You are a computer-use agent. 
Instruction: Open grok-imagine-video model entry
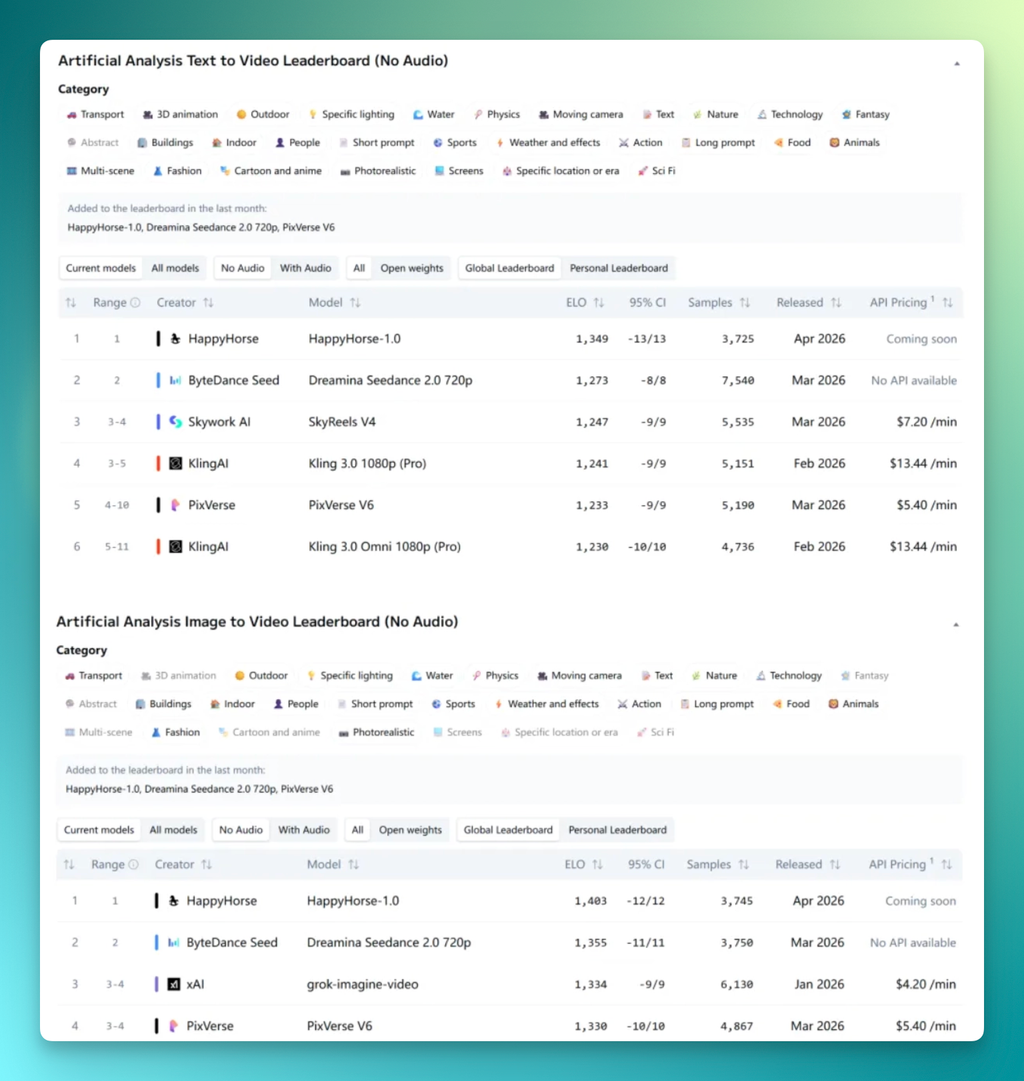[363, 984]
